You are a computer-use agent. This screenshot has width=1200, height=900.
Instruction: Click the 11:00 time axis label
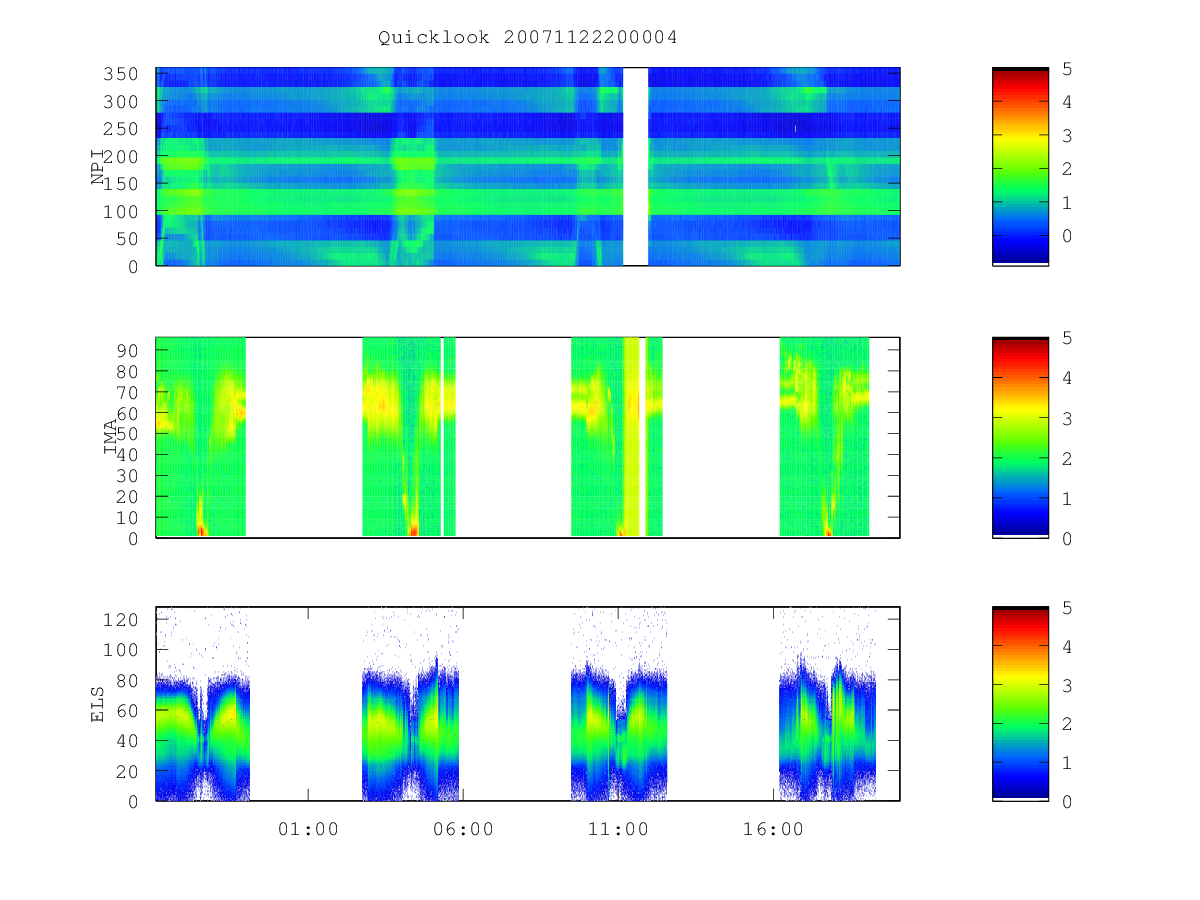click(x=618, y=829)
